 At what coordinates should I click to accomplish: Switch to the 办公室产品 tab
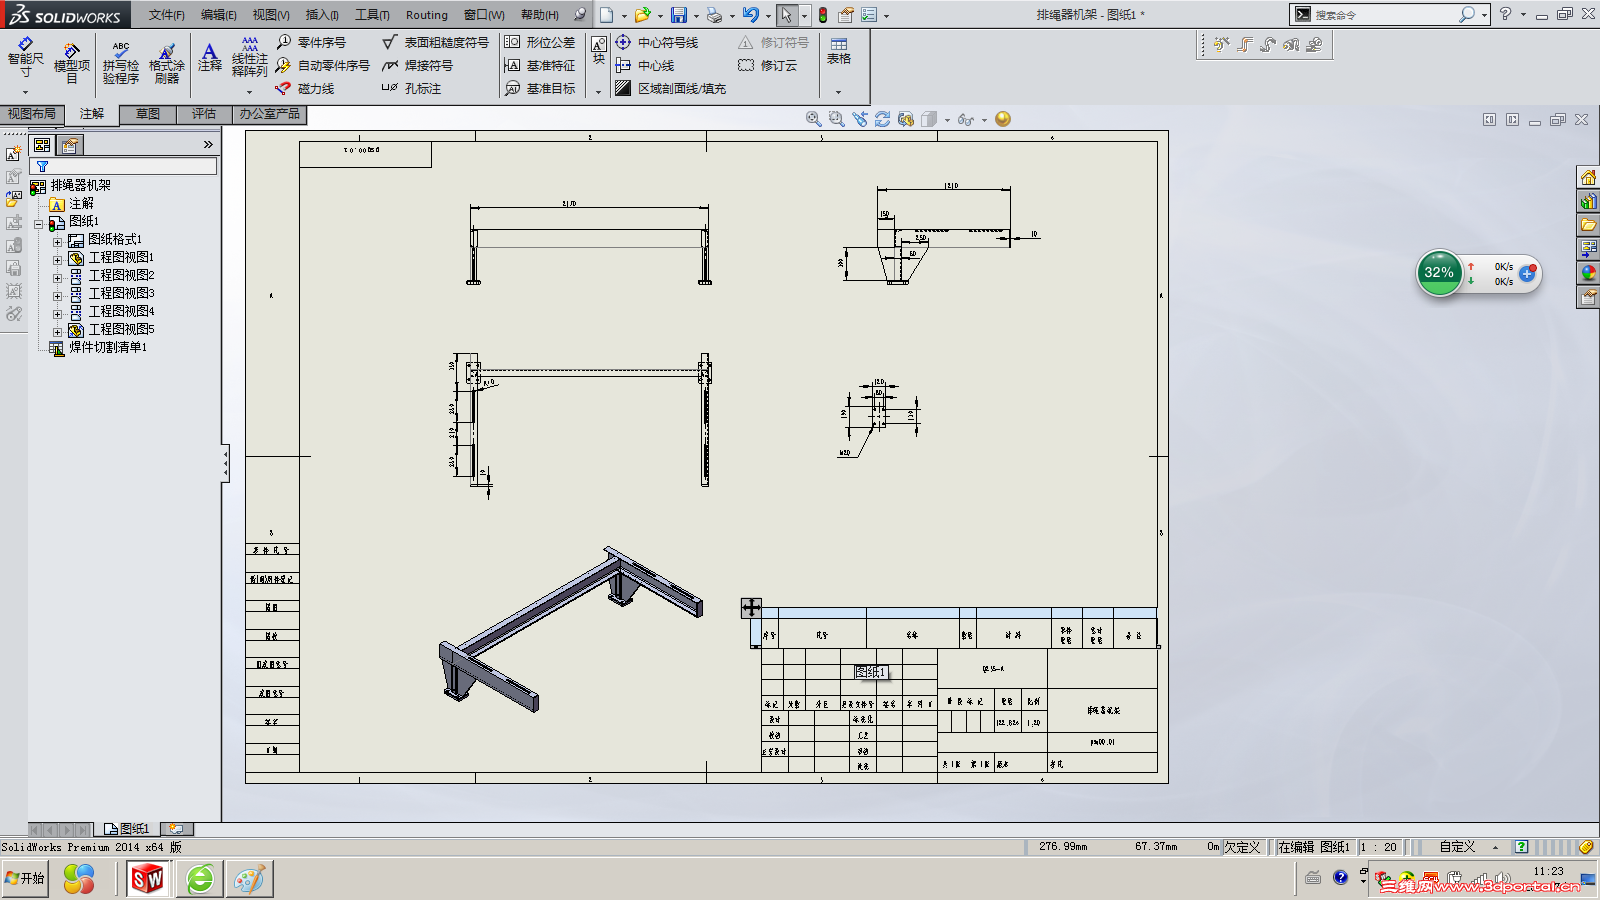click(x=269, y=114)
